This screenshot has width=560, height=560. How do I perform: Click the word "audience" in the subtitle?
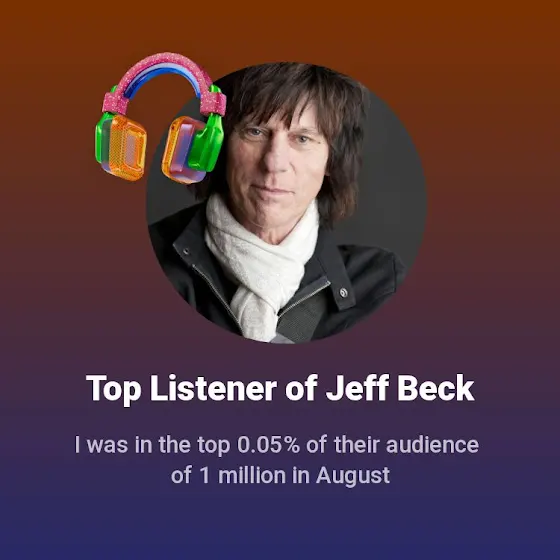click(432, 445)
